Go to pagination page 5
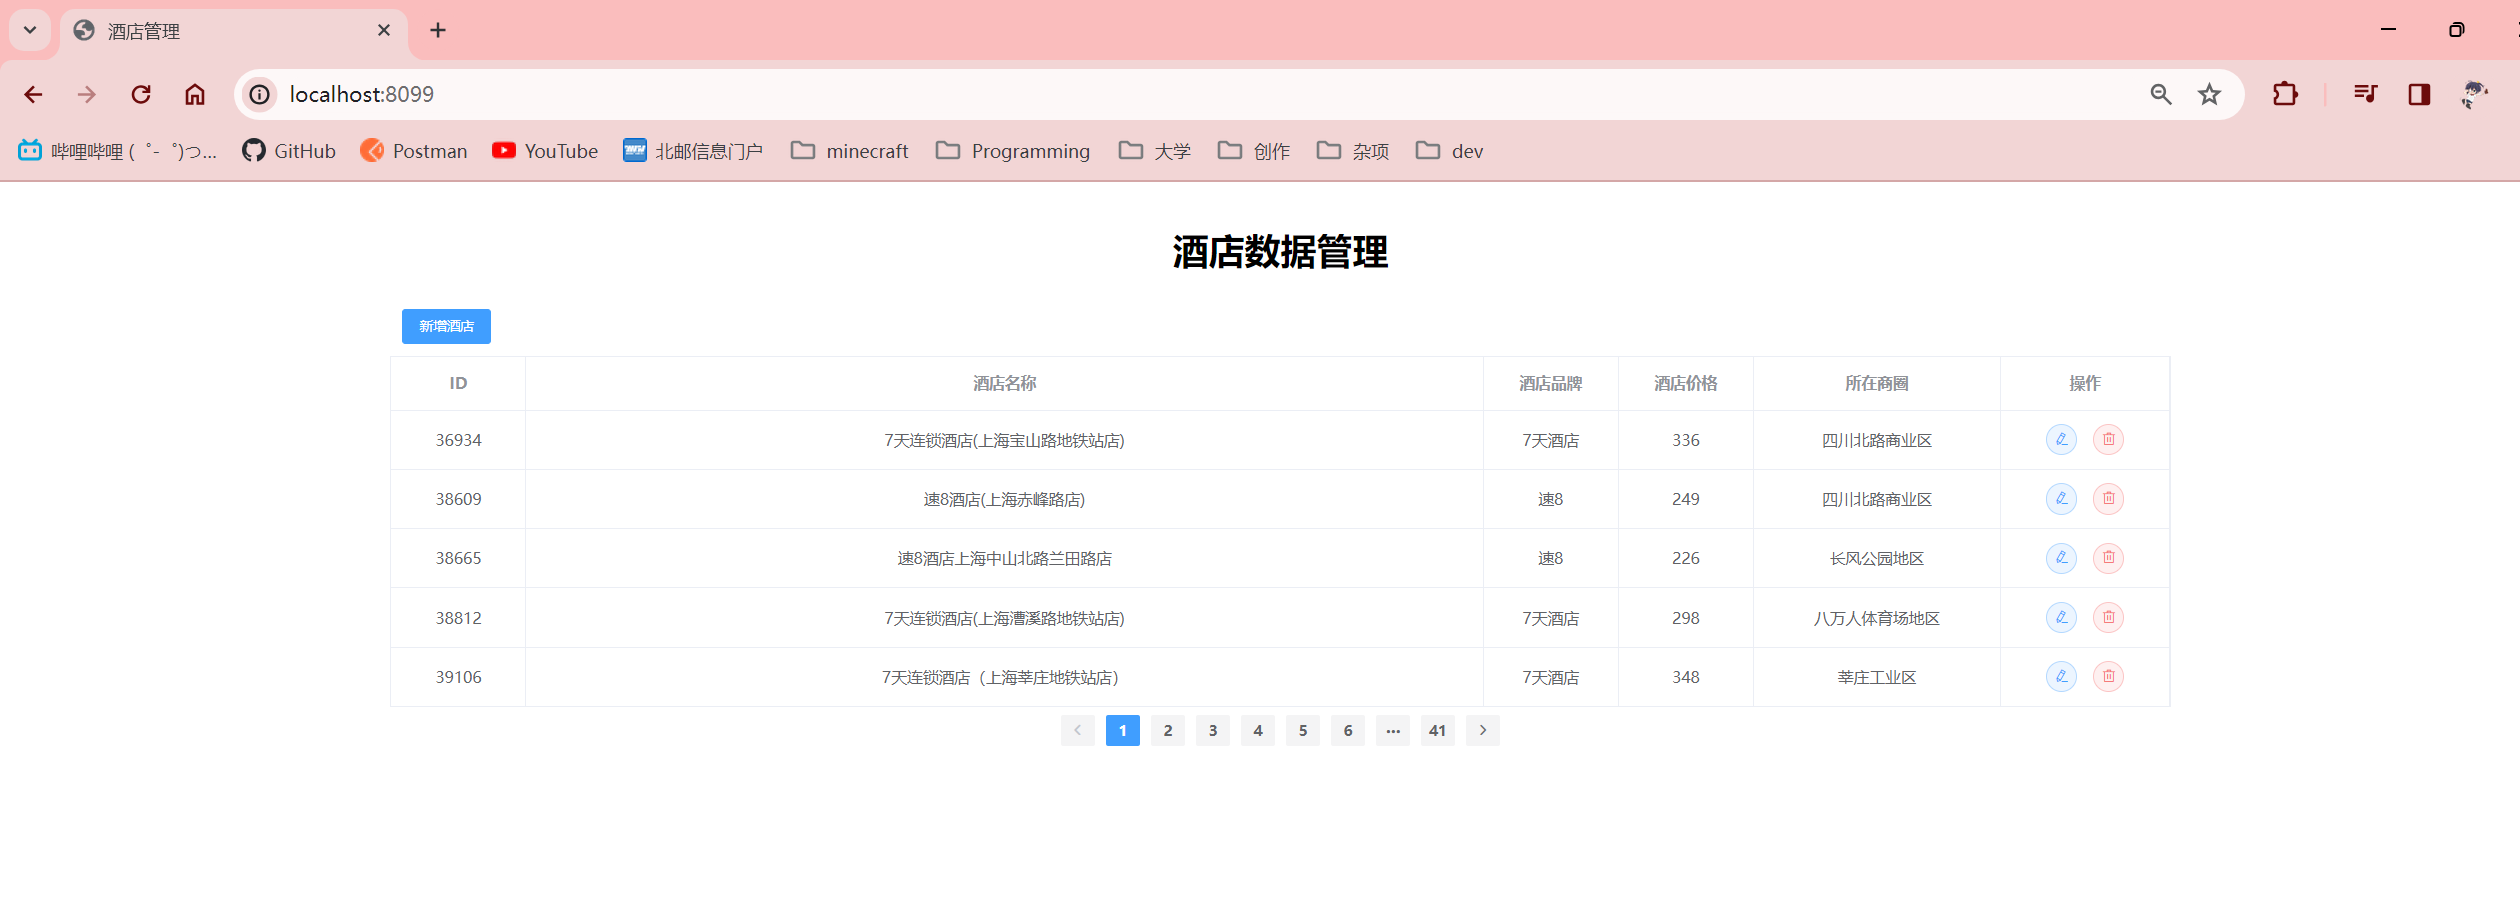This screenshot has width=2520, height=904. click(1303, 731)
